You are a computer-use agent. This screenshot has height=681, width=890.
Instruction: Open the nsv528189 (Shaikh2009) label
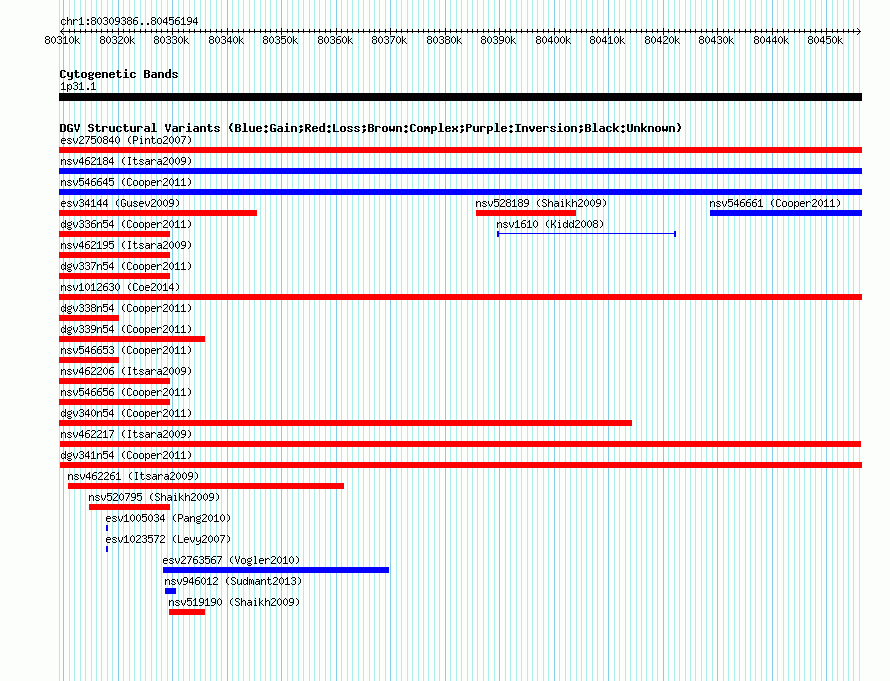(541, 203)
